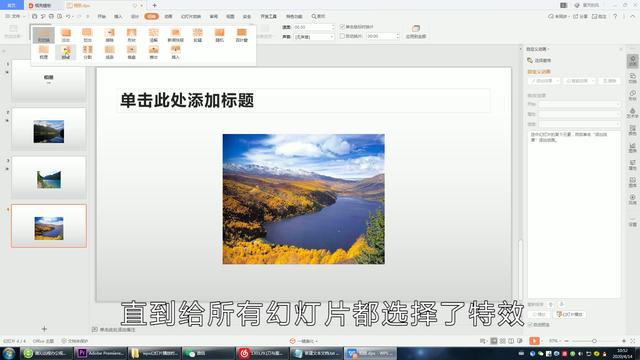Apply the 抽出 uncover transition effect
This screenshot has height=360, width=640.
pyautogui.click(x=66, y=52)
